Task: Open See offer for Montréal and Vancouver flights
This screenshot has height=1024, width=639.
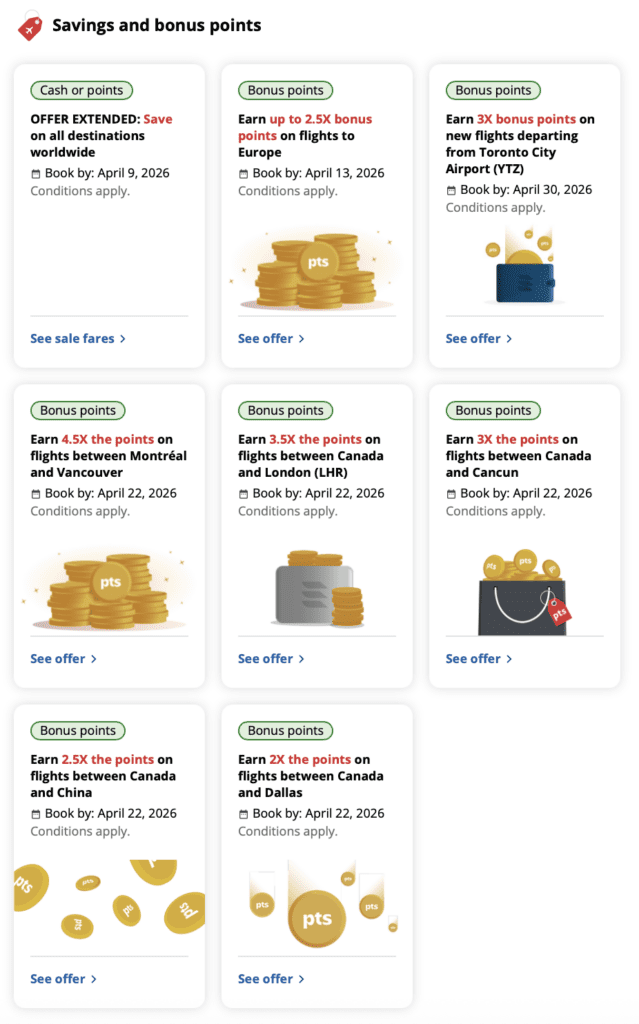Action: [63, 659]
